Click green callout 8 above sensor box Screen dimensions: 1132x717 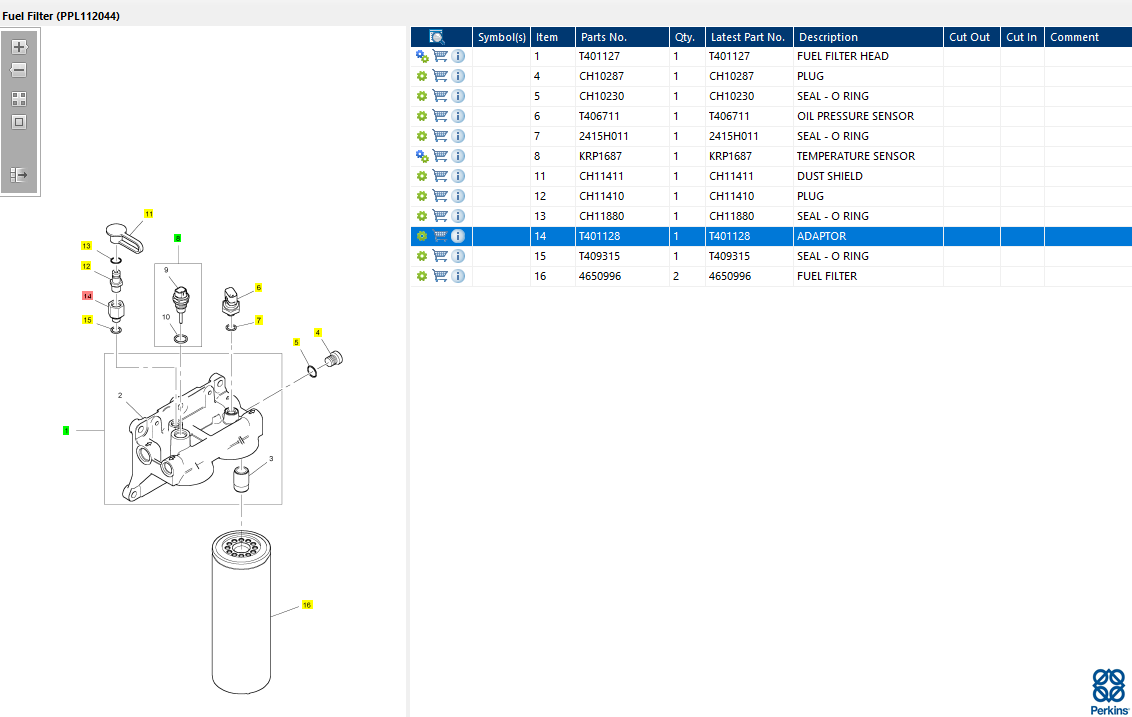point(178,238)
